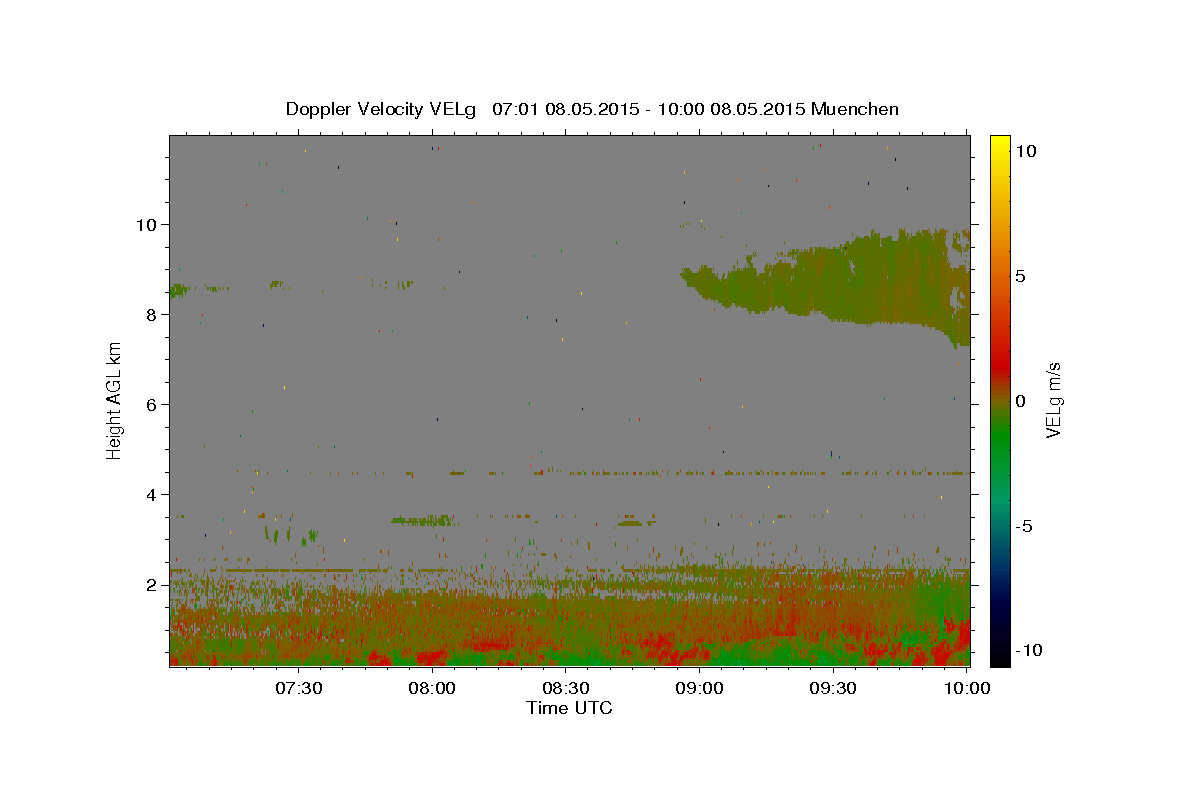Viewport: 1200px width, 800px height.
Task: Click the small green echo at 3.4 km near 08:00
Action: (x=423, y=520)
